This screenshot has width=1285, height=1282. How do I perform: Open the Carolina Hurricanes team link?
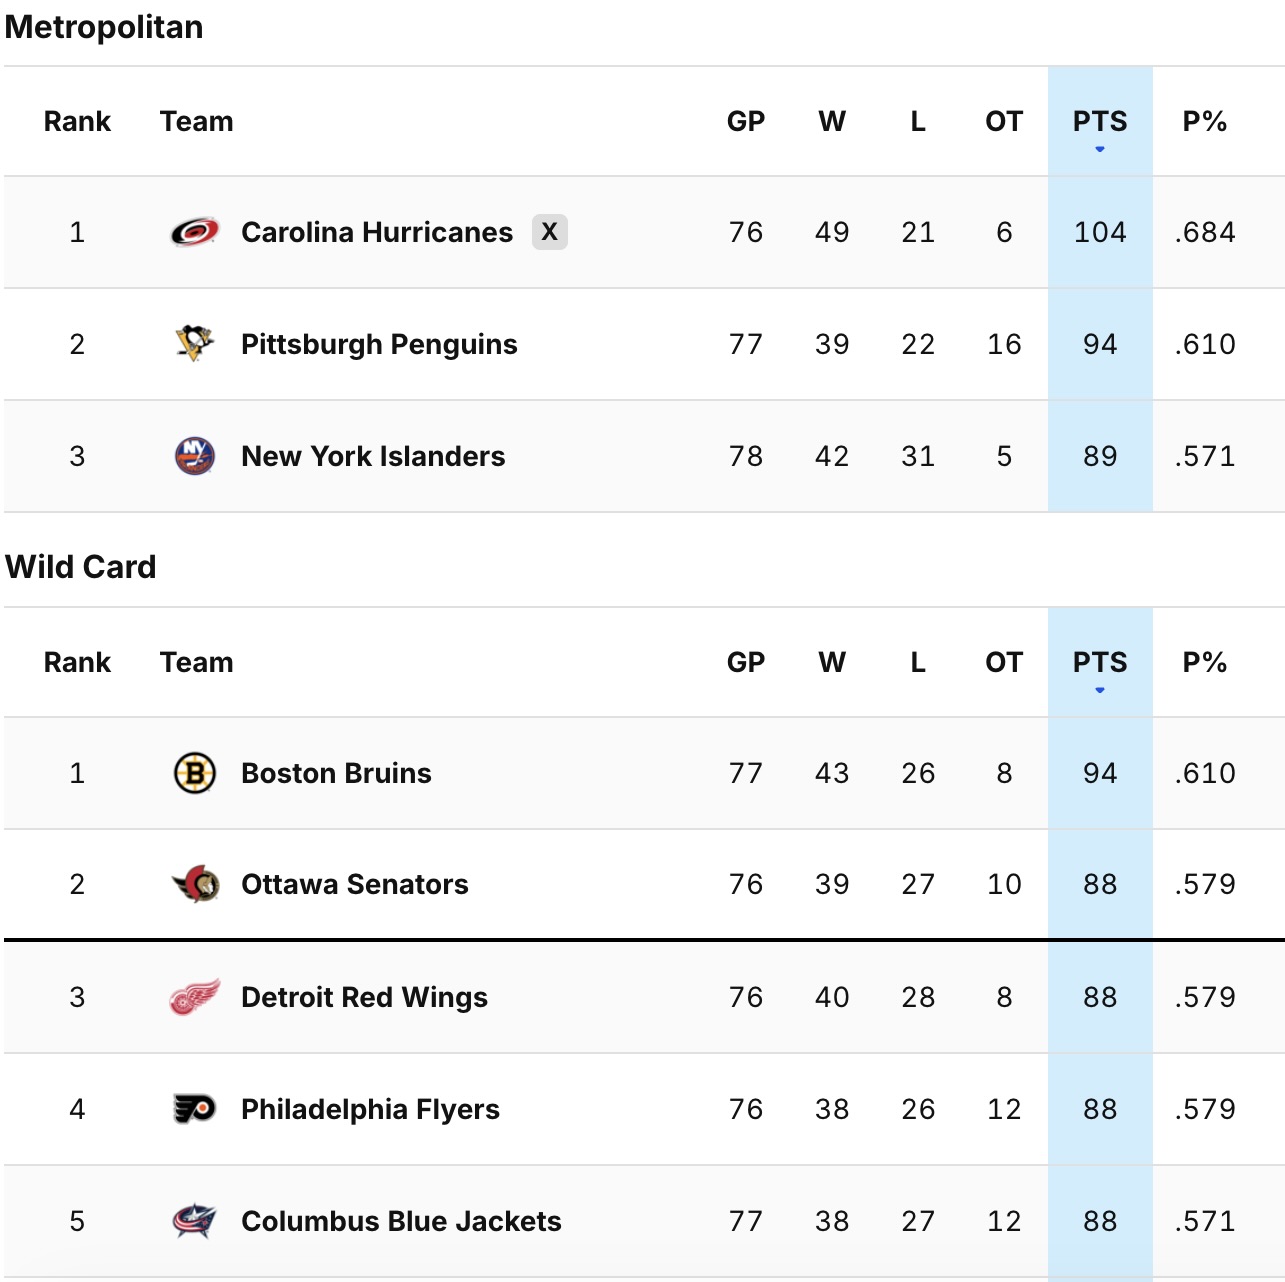point(377,232)
